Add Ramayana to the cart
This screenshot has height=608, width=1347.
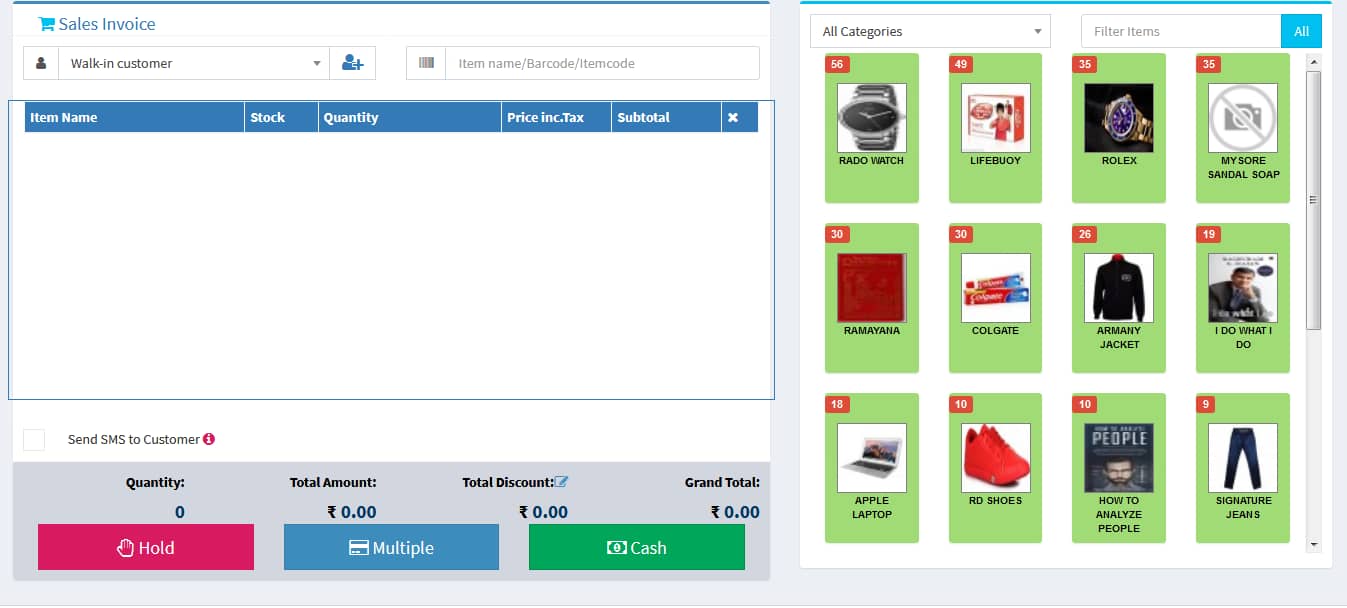click(872, 298)
